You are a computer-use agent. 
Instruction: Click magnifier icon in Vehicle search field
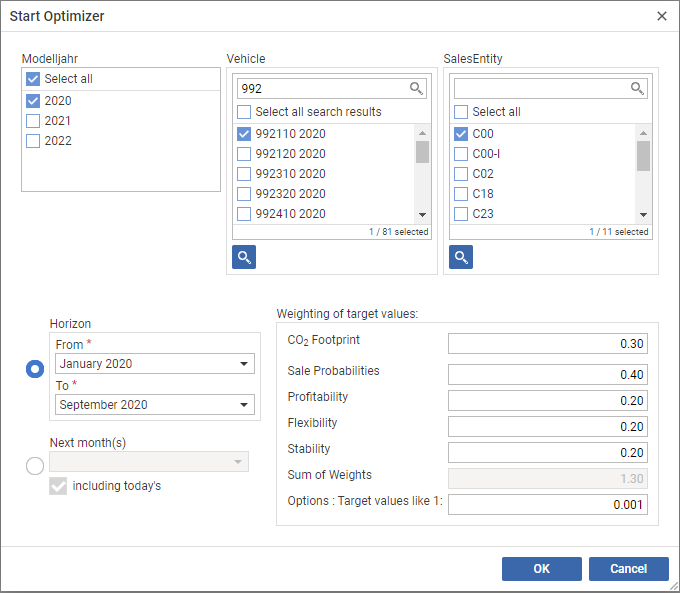[417, 89]
